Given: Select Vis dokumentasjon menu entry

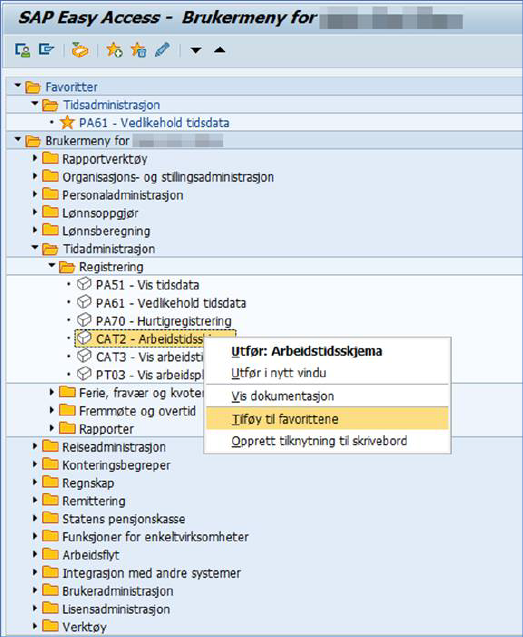Looking at the screenshot, I should pos(283,396).
